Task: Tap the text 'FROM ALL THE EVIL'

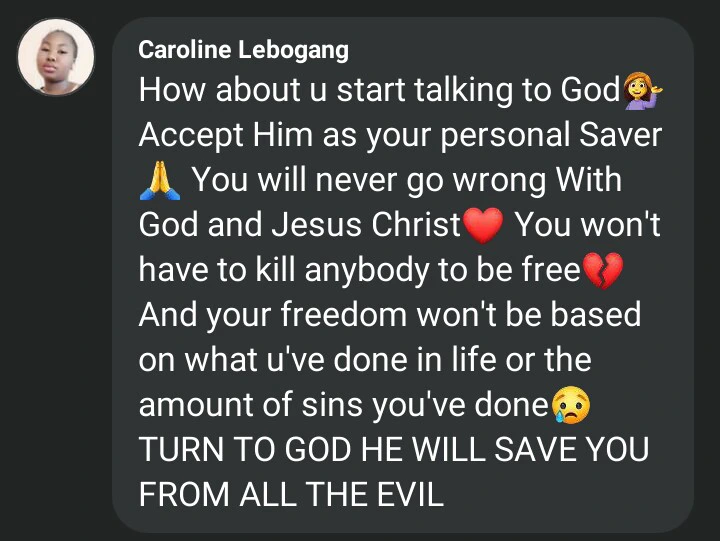Action: tap(291, 494)
